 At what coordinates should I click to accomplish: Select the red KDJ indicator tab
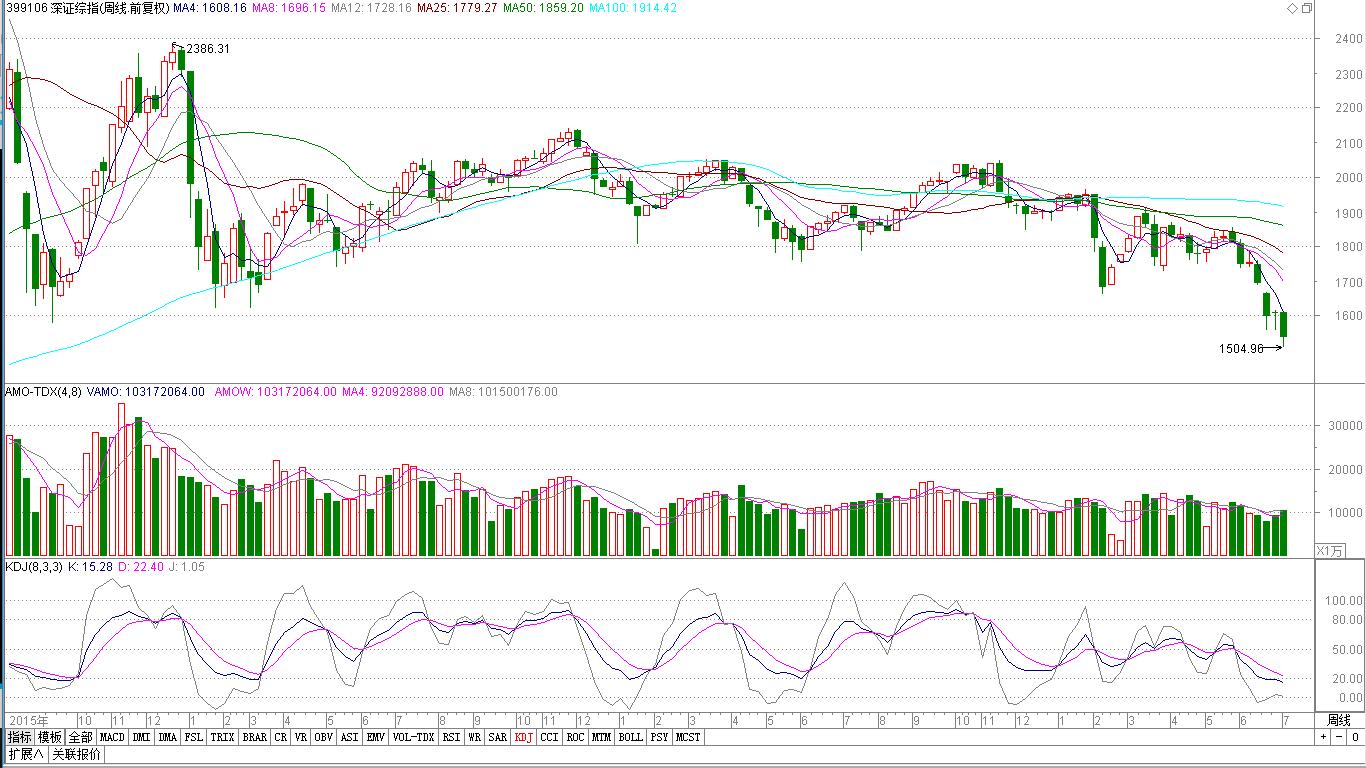[524, 737]
